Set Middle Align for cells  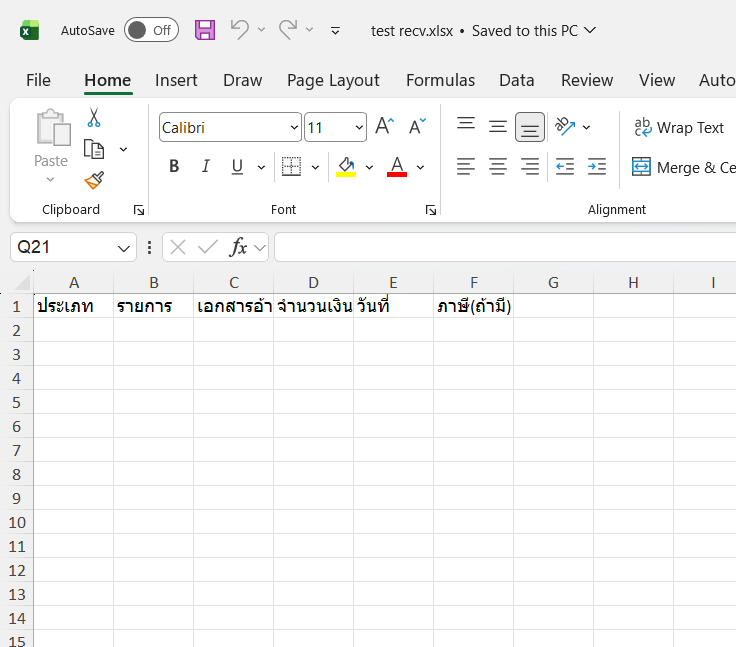coord(498,126)
